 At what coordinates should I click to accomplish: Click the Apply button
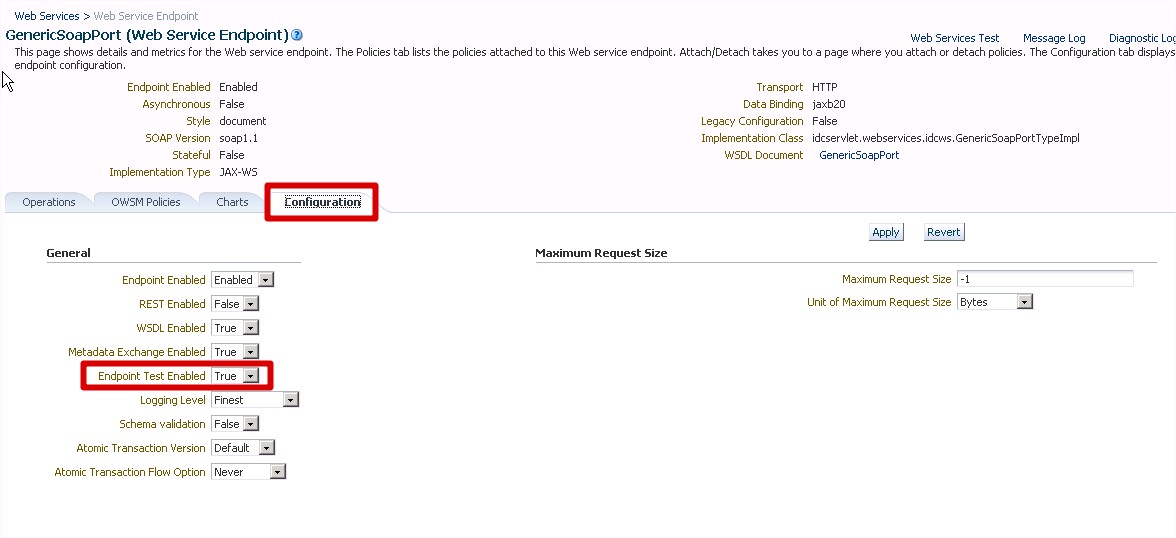tap(885, 232)
